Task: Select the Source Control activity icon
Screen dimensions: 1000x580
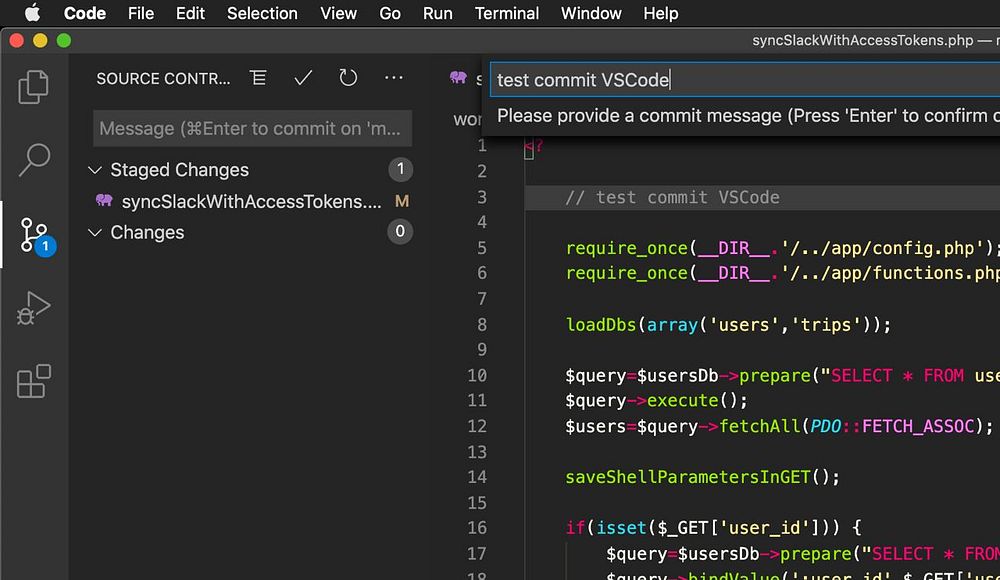Action: click(x=34, y=234)
